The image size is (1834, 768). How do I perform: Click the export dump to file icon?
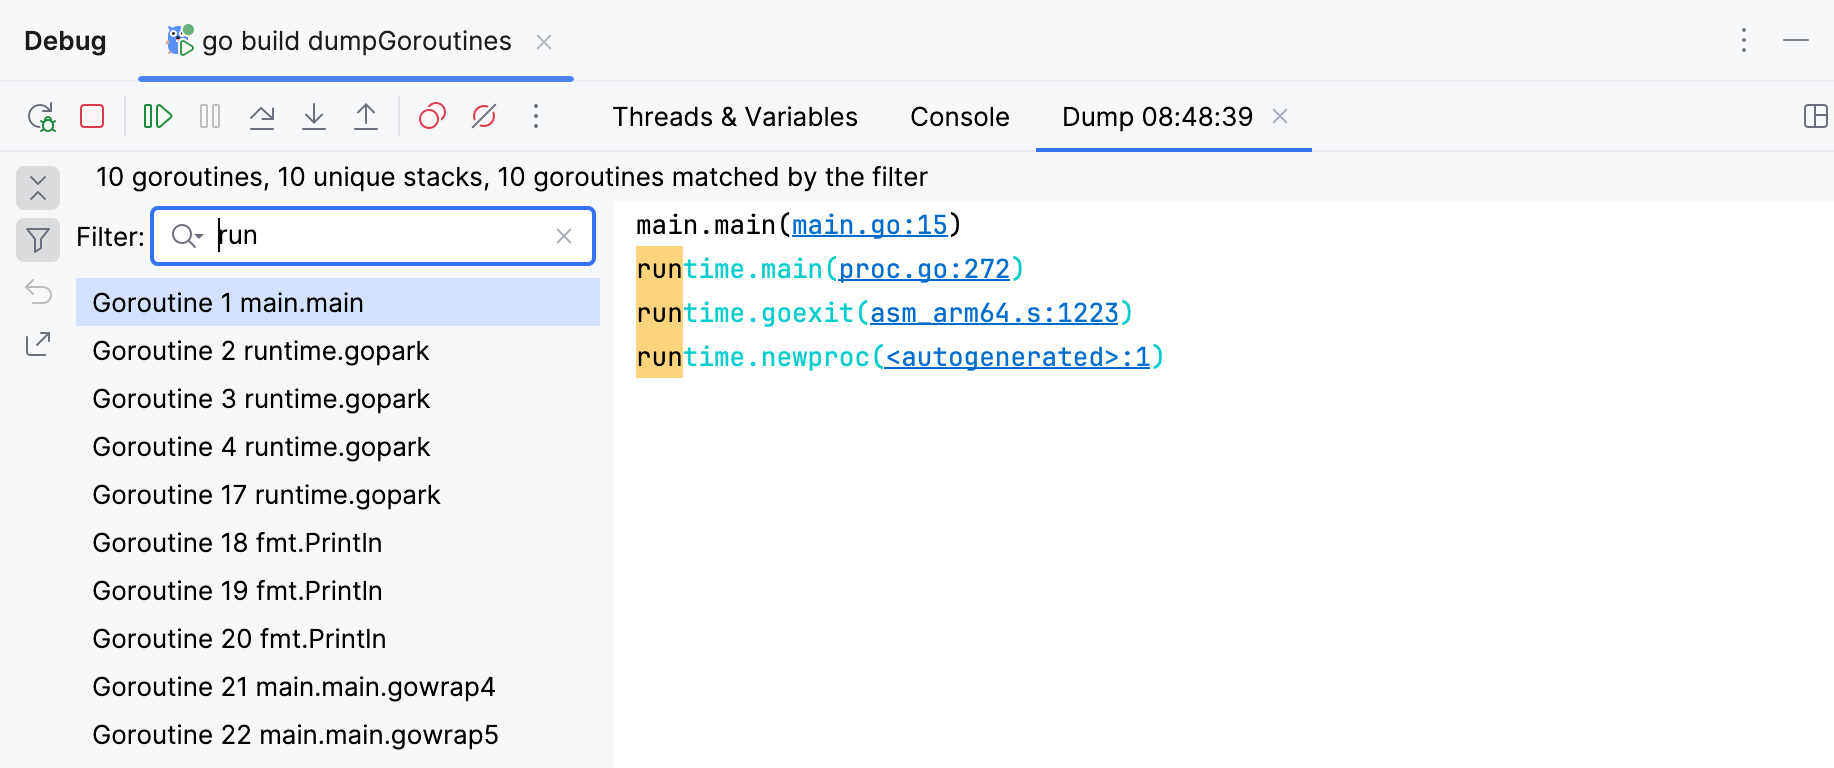point(38,344)
